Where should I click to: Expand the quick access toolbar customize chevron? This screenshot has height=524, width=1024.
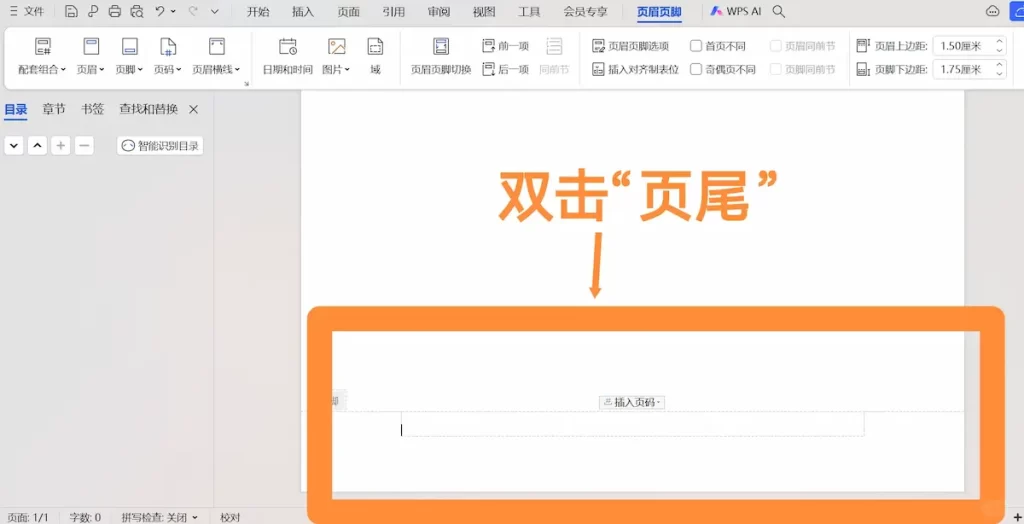click(214, 11)
